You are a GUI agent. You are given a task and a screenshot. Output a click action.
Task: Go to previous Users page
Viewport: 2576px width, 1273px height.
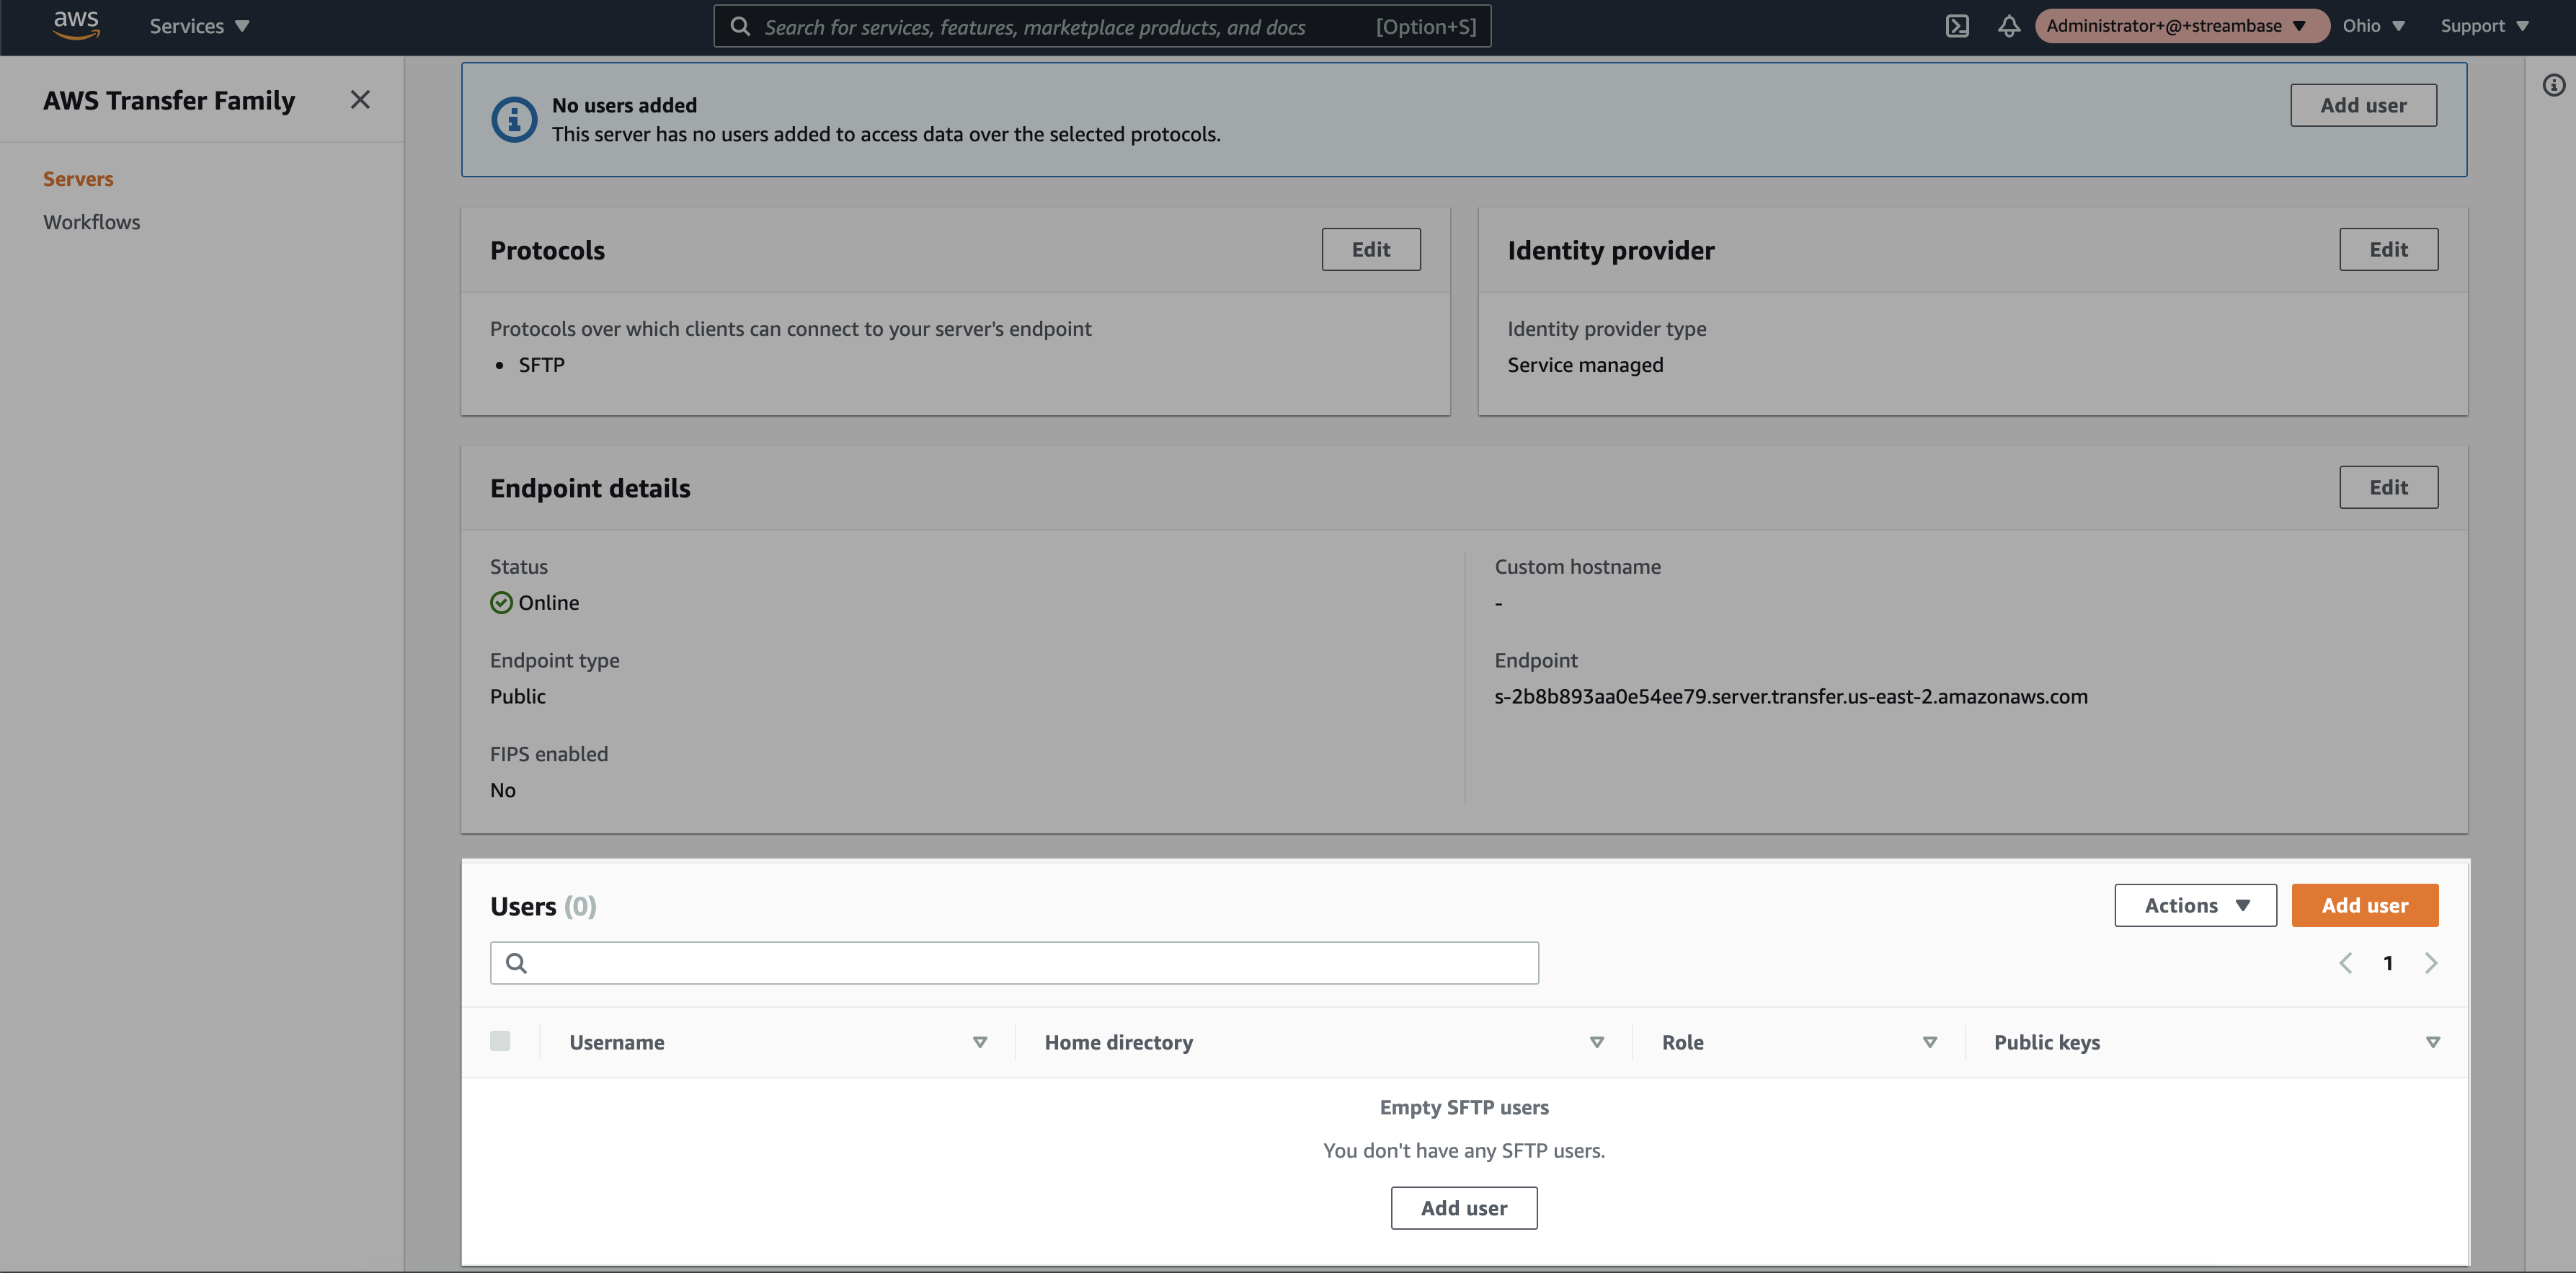(x=2345, y=963)
